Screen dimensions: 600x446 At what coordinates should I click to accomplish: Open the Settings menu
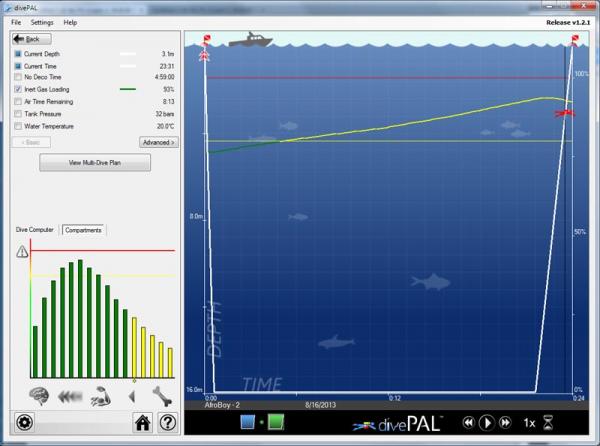coord(42,22)
